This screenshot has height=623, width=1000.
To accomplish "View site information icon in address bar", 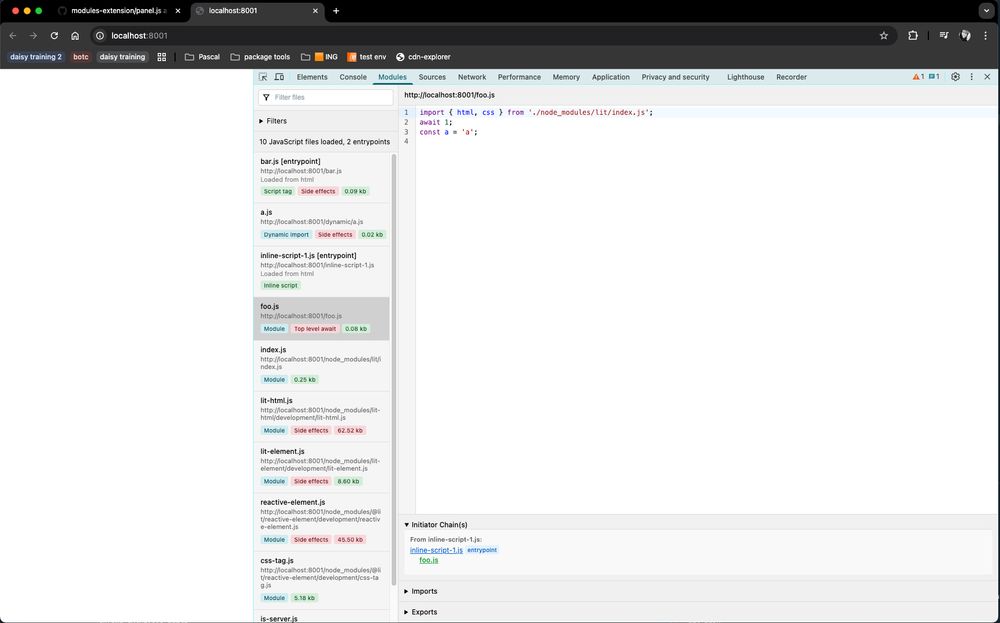I will point(99,36).
